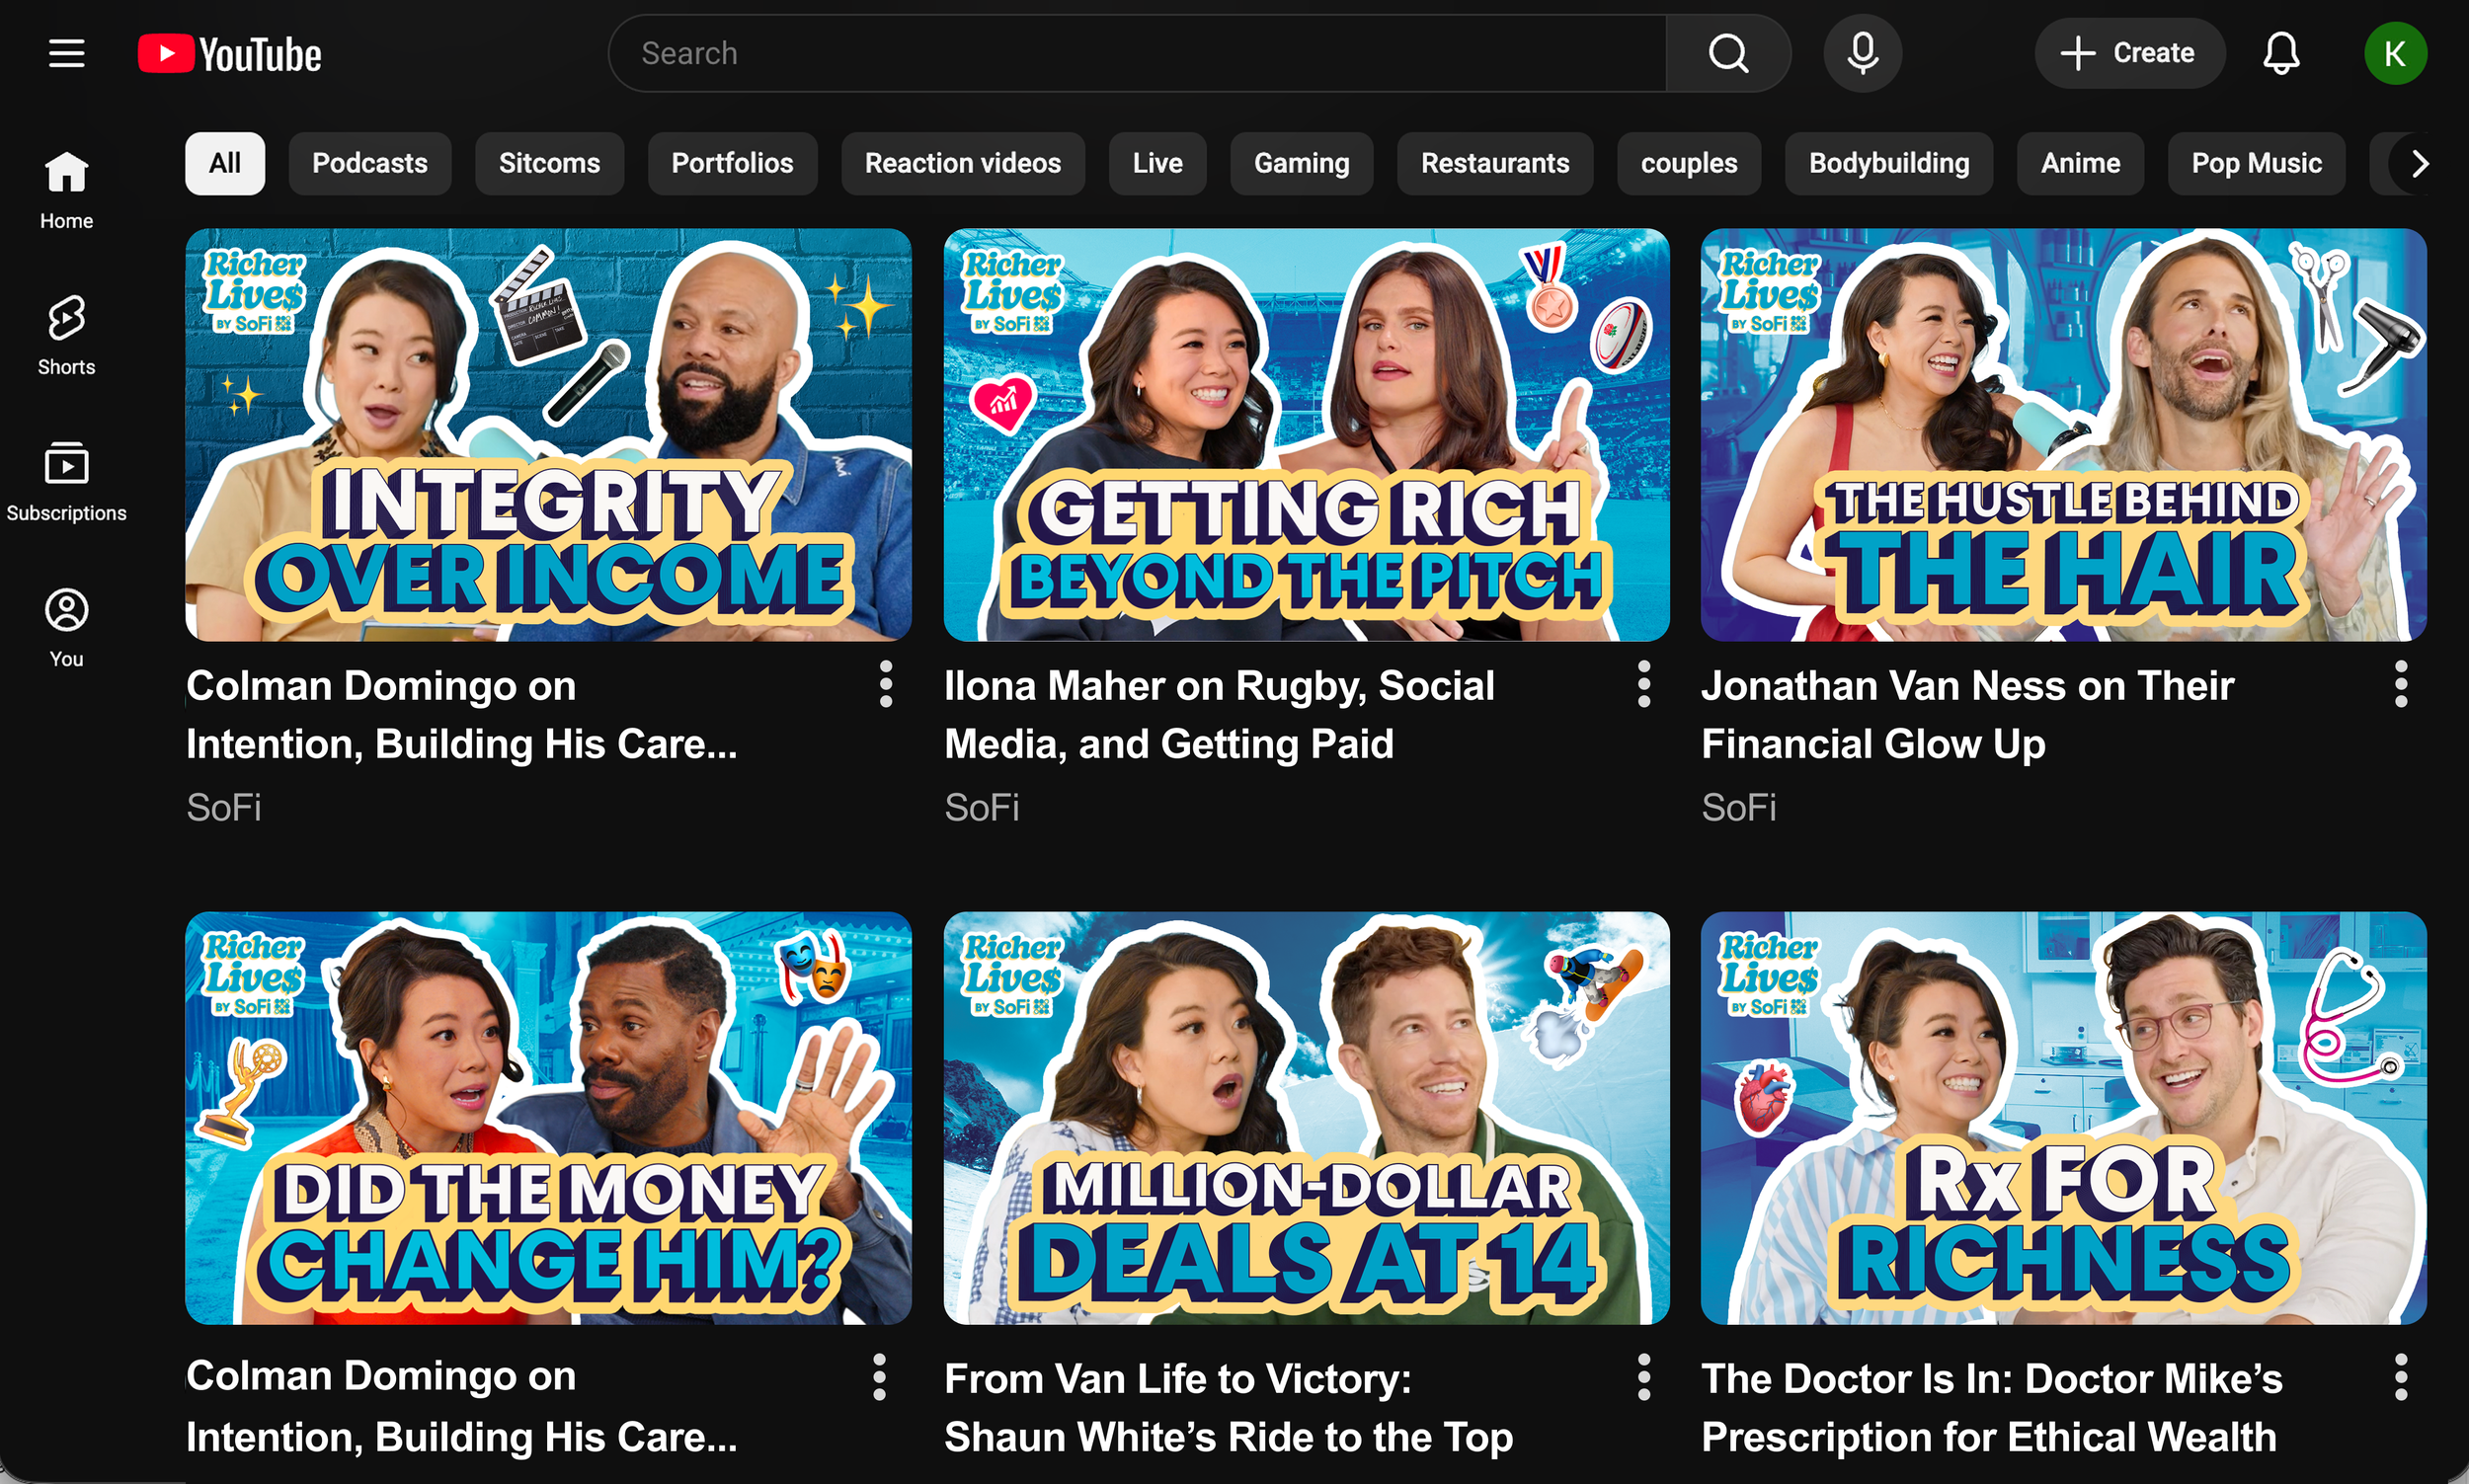
Task: Open The Doctor Is In video title
Action: tap(1992, 1407)
